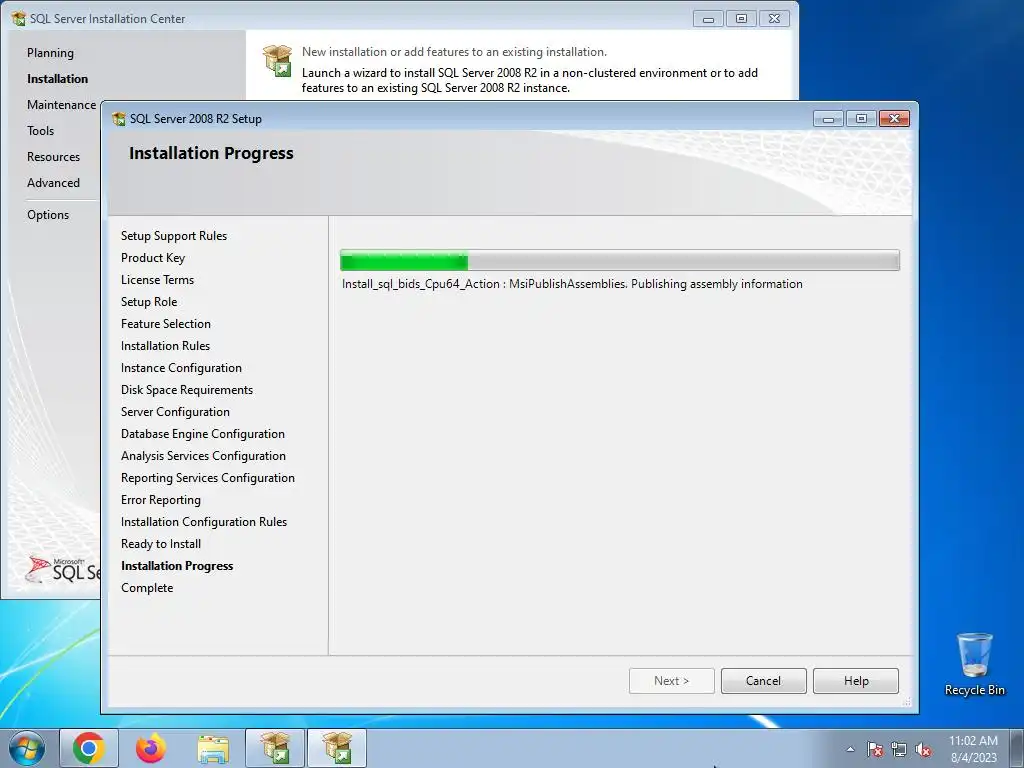Image resolution: width=1024 pixels, height=768 pixels.
Task: Open Tools in Installation Center sidebar
Action: click(40, 131)
